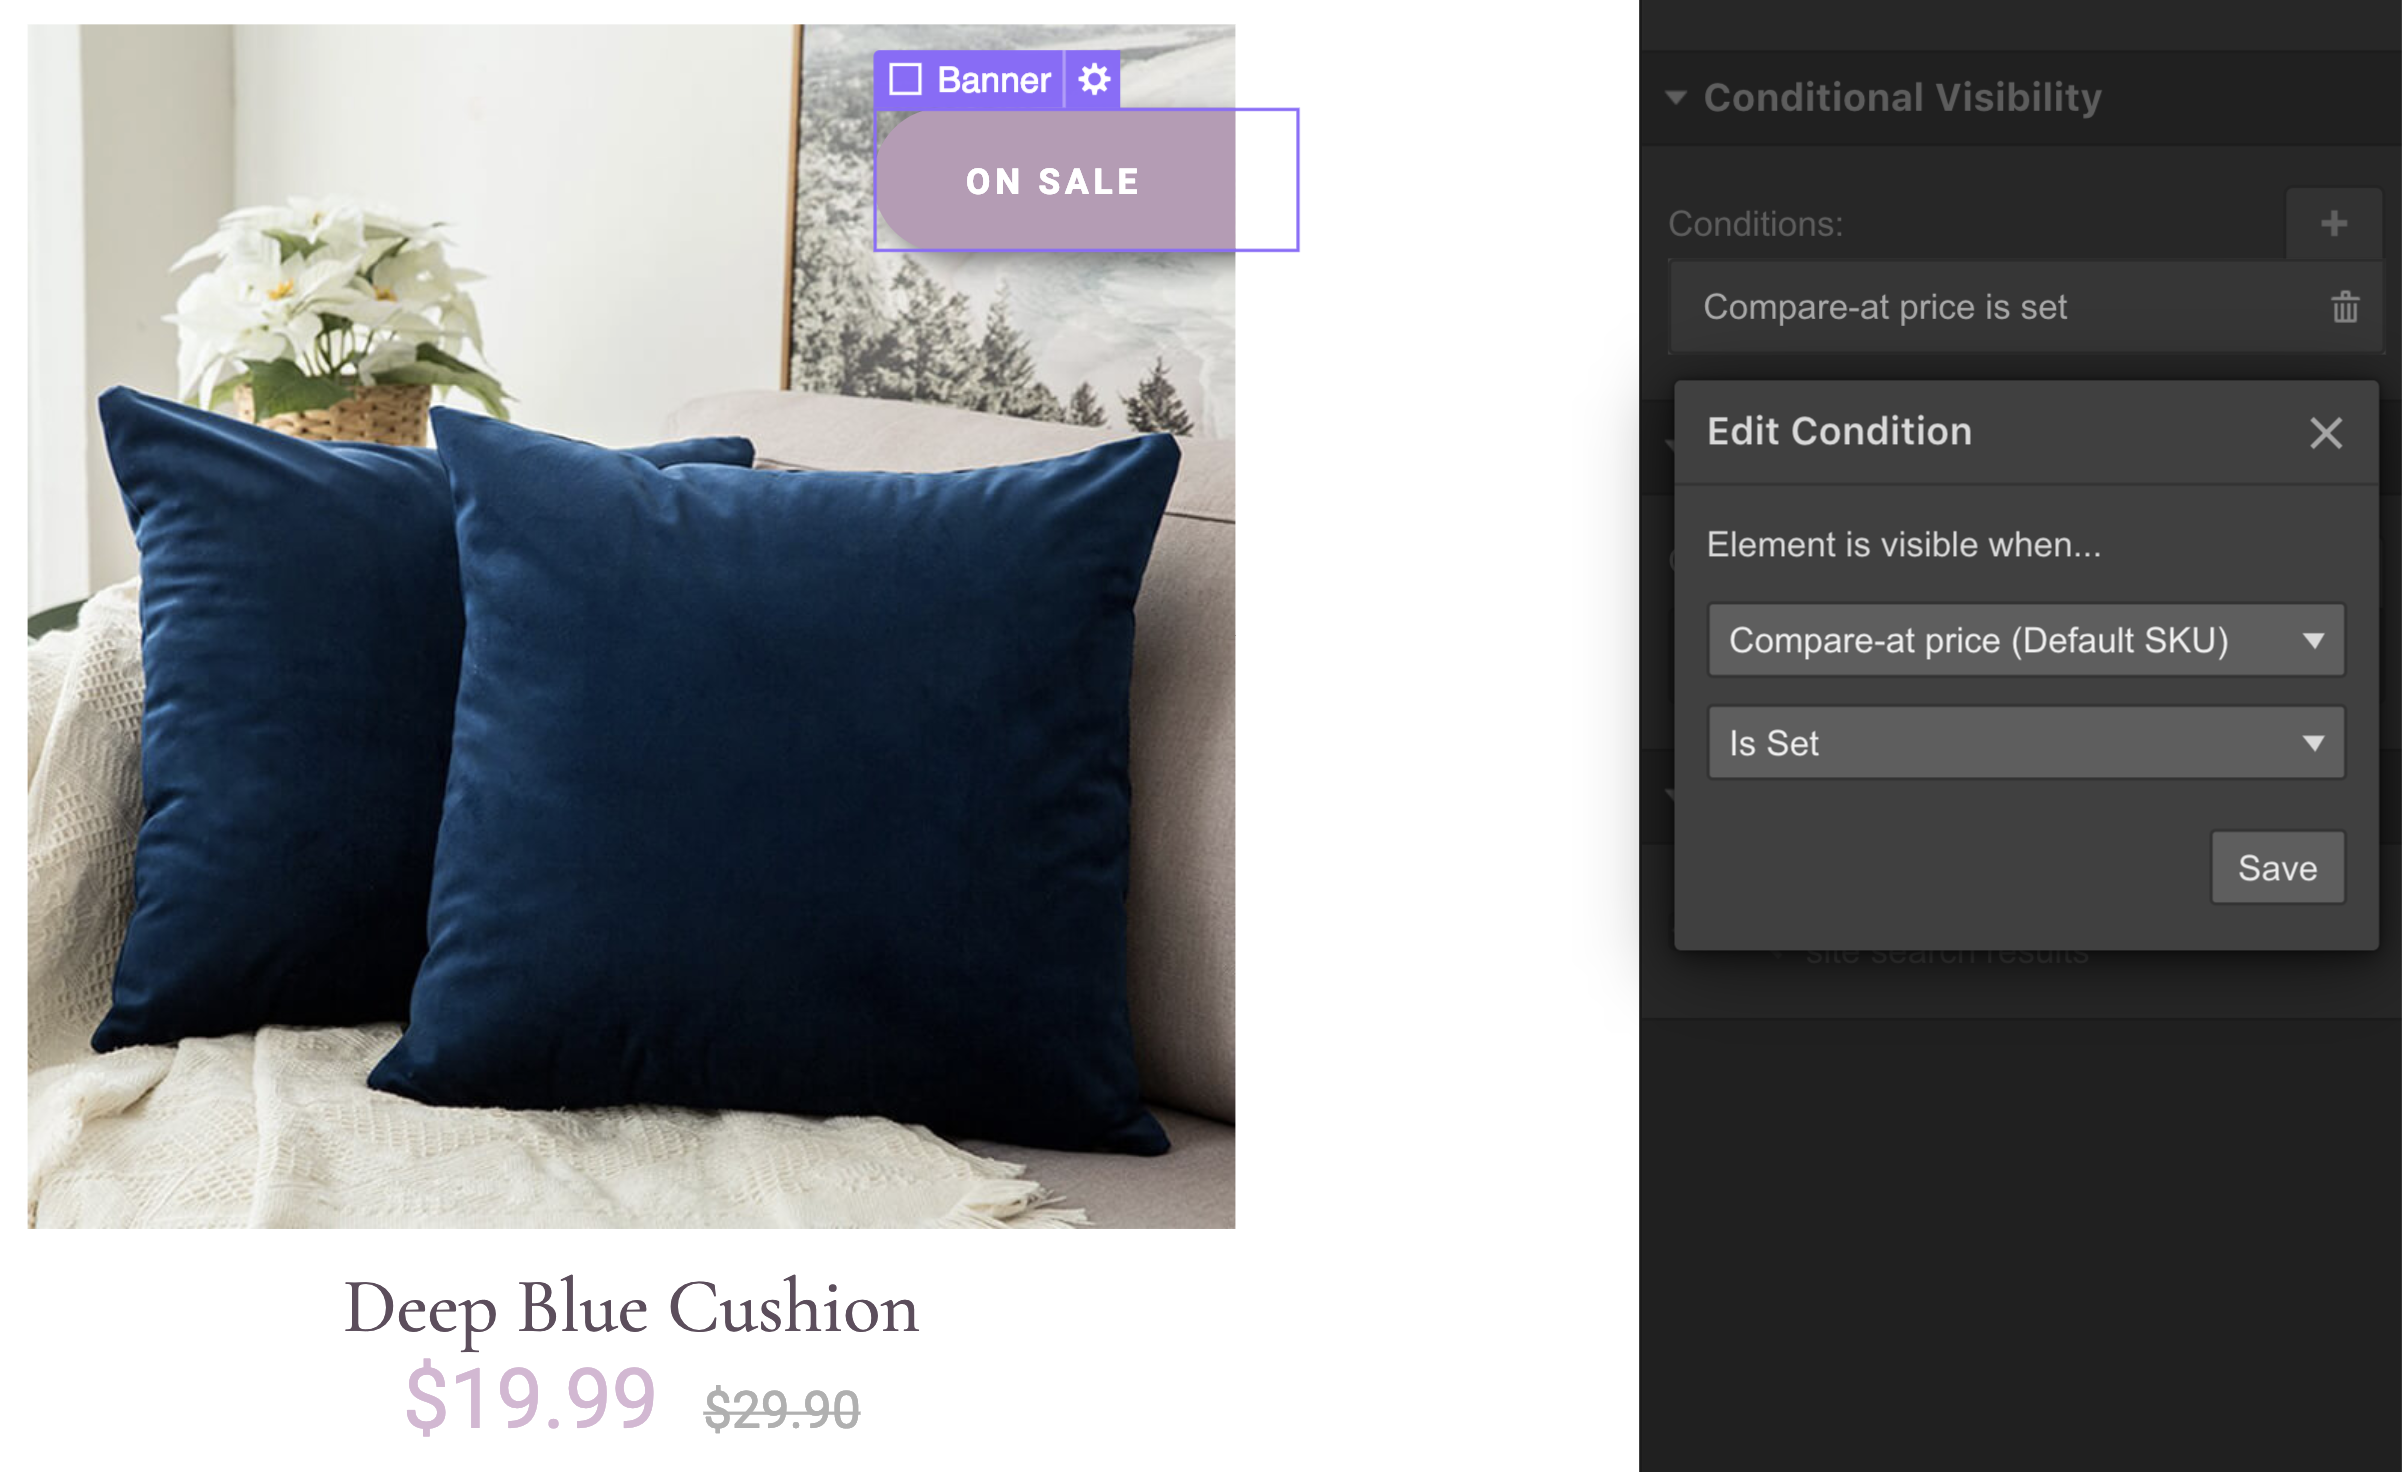Open the Is Set condition dropdown
Viewport: 2402px width, 1472px height.
[x=2031, y=743]
